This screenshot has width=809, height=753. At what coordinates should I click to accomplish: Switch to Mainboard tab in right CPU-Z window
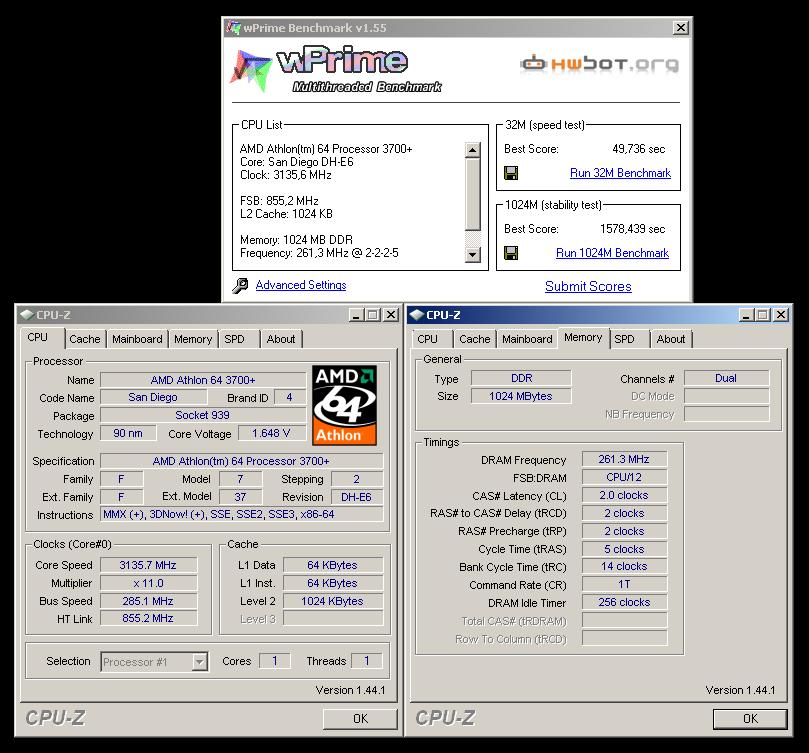527,339
